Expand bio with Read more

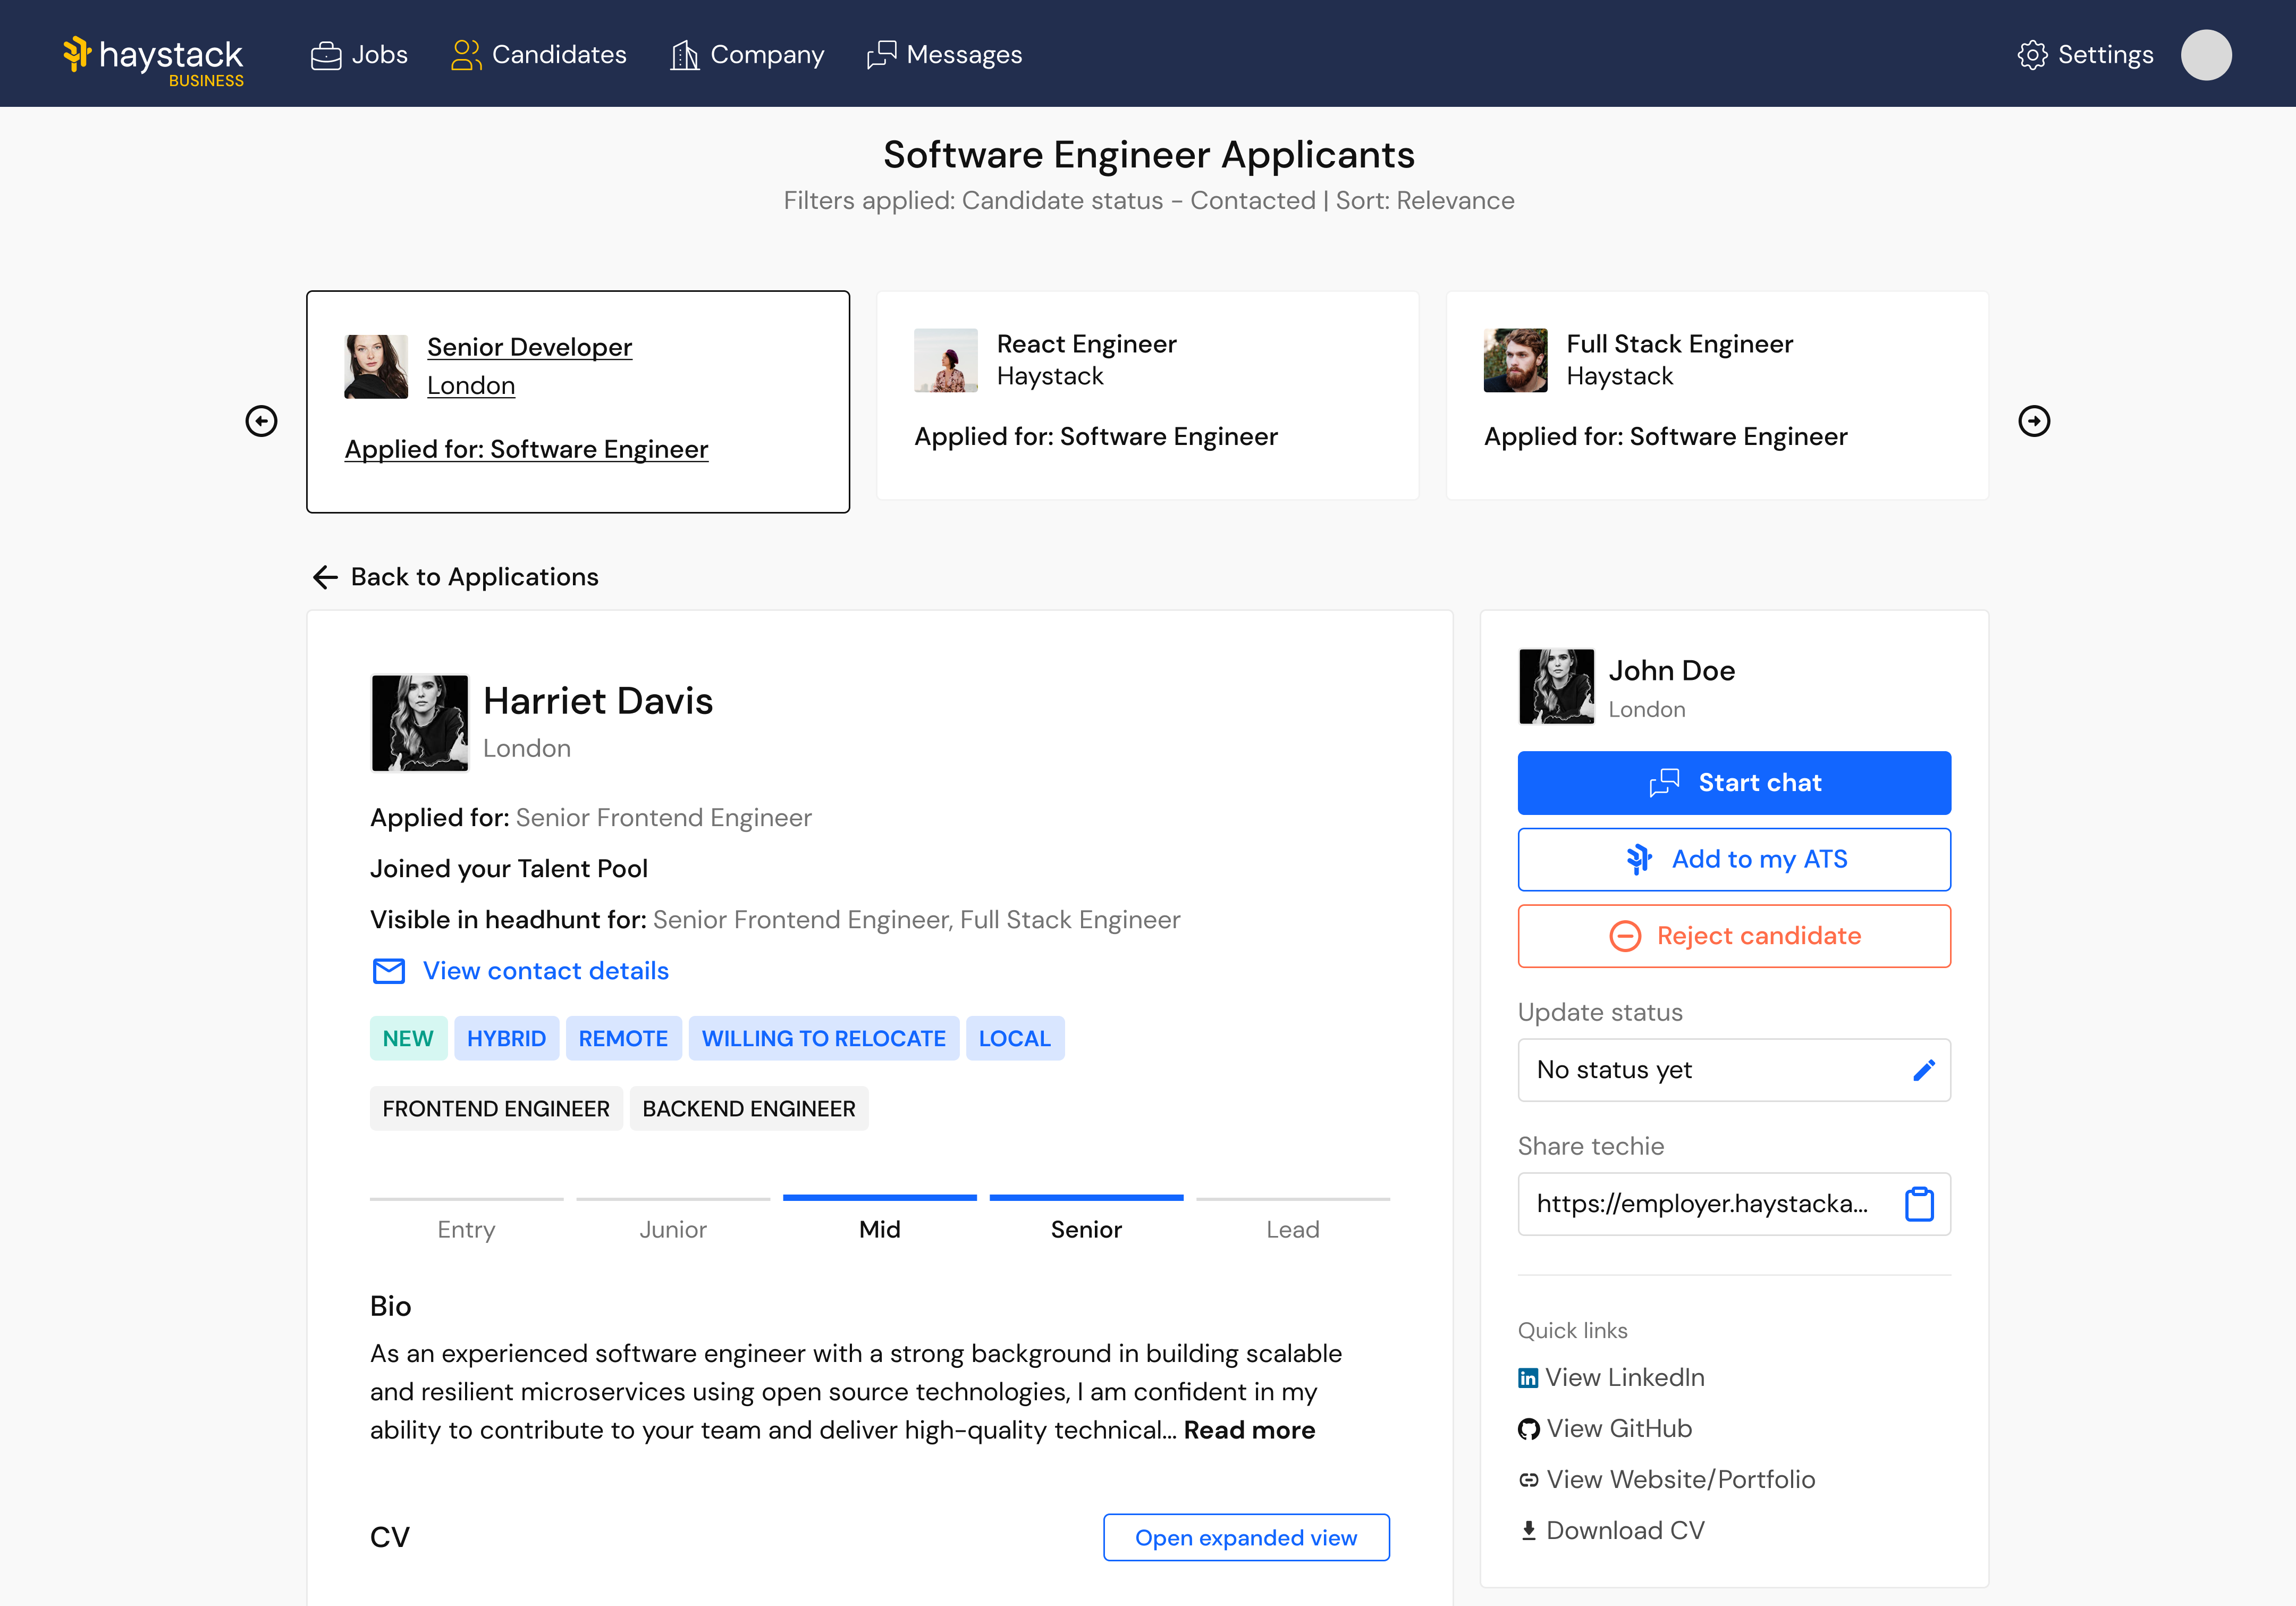click(x=1249, y=1430)
